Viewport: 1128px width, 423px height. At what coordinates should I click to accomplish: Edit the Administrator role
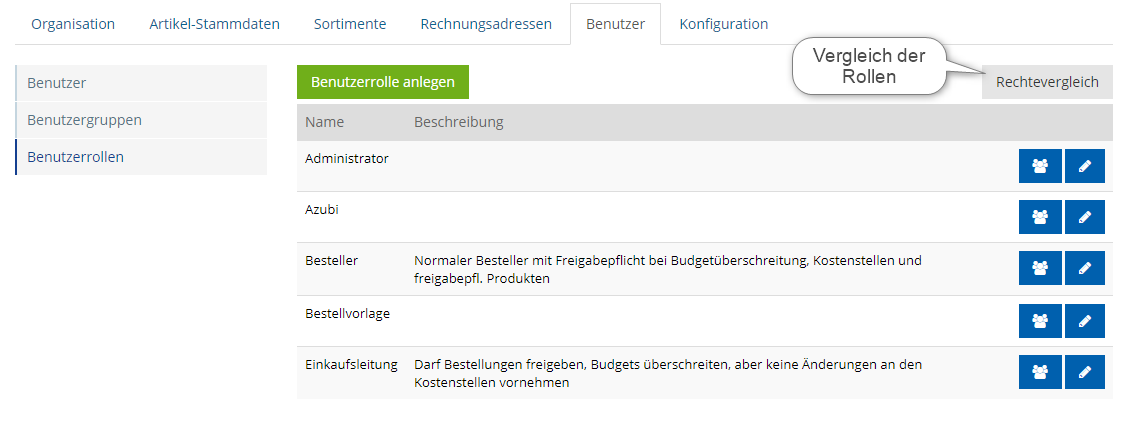click(x=1085, y=166)
